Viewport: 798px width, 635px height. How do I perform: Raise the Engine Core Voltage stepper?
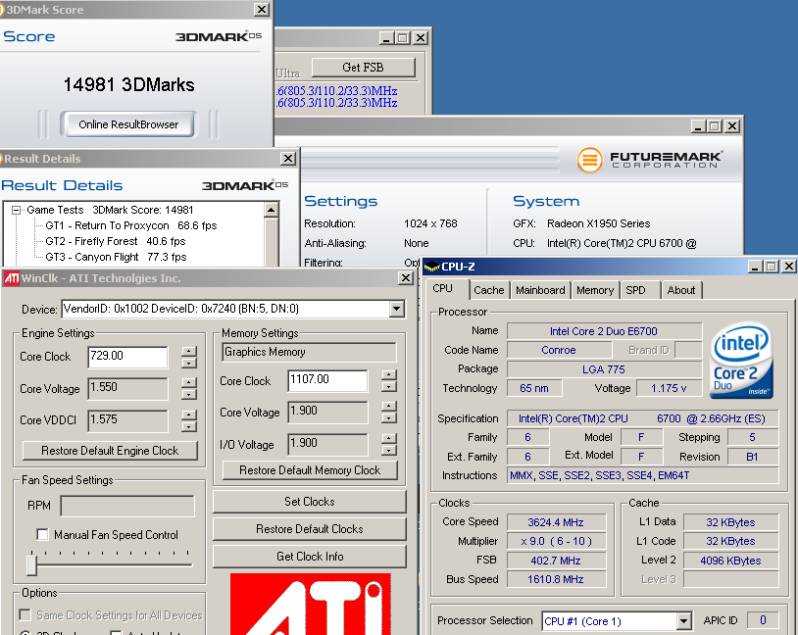click(189, 382)
